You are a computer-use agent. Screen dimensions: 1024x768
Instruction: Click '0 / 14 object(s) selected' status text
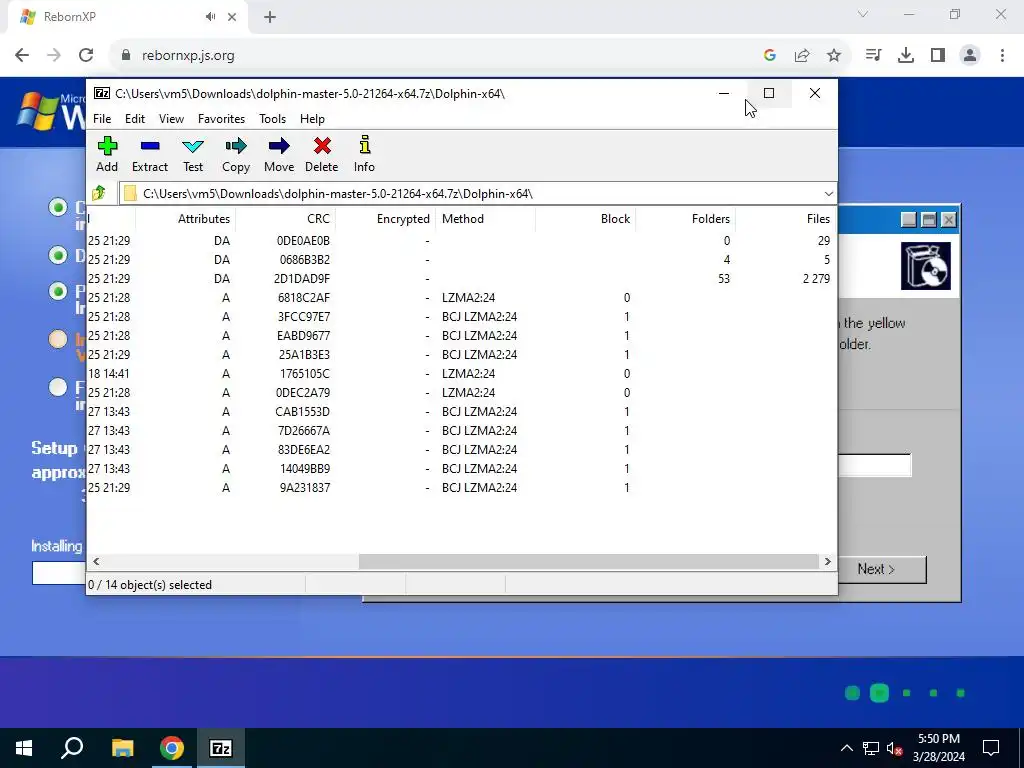point(150,585)
